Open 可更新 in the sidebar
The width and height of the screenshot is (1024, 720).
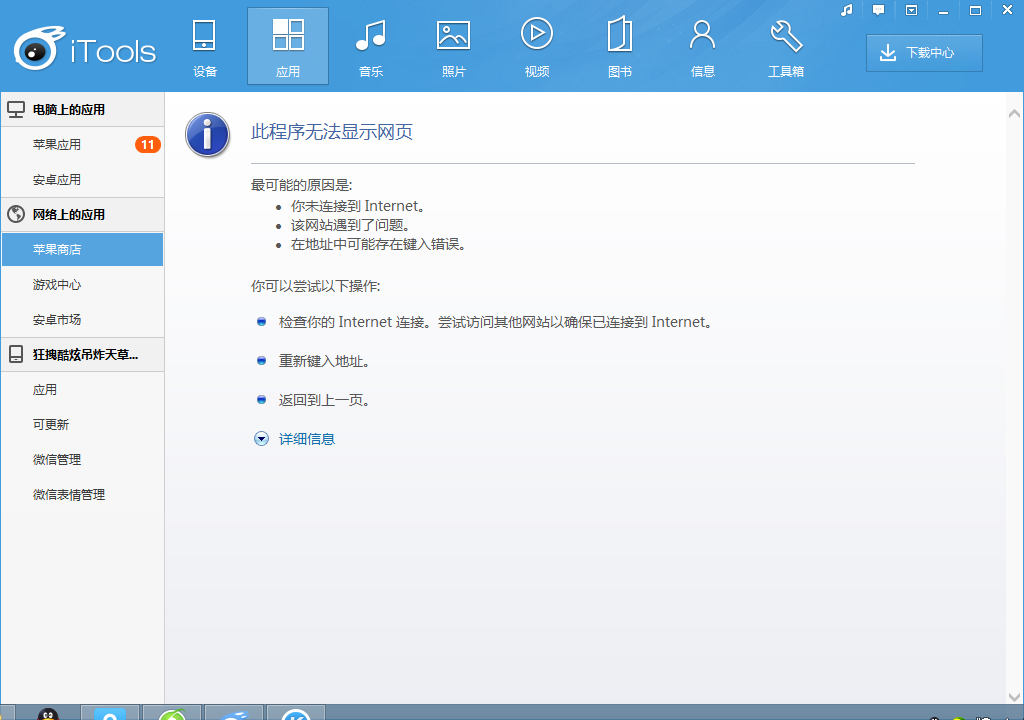82,425
